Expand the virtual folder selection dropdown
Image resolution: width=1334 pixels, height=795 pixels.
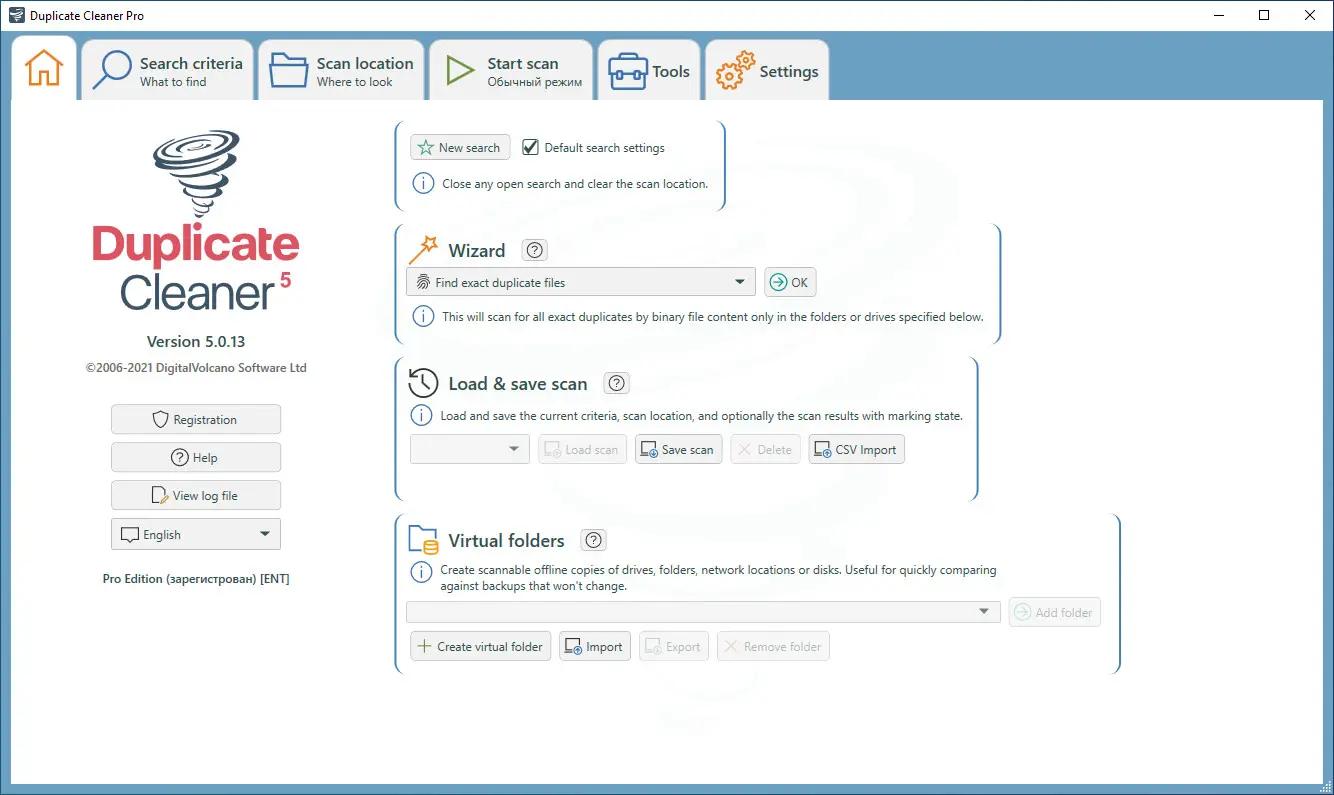pyautogui.click(x=703, y=612)
